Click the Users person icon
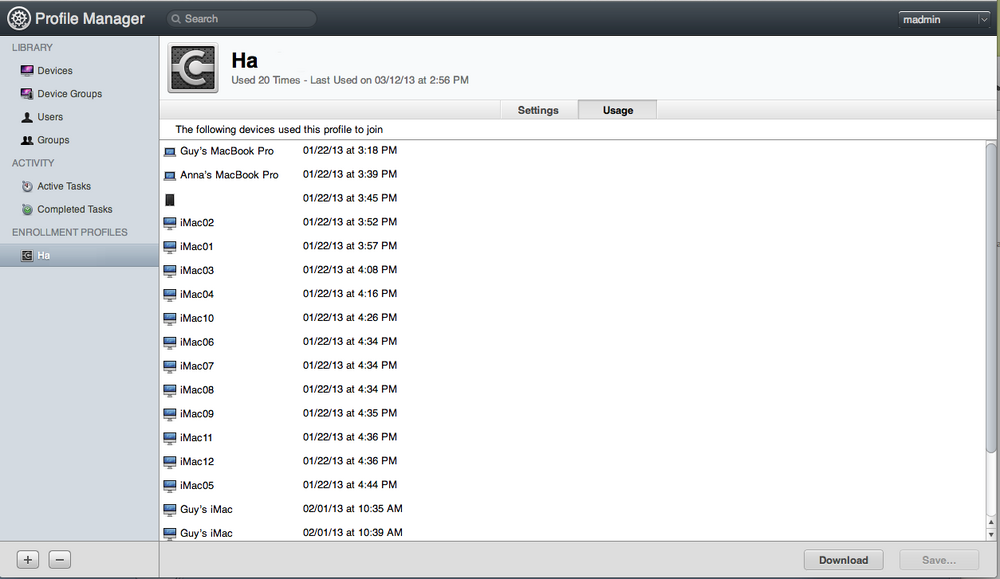Image resolution: width=1000 pixels, height=579 pixels. [27, 117]
